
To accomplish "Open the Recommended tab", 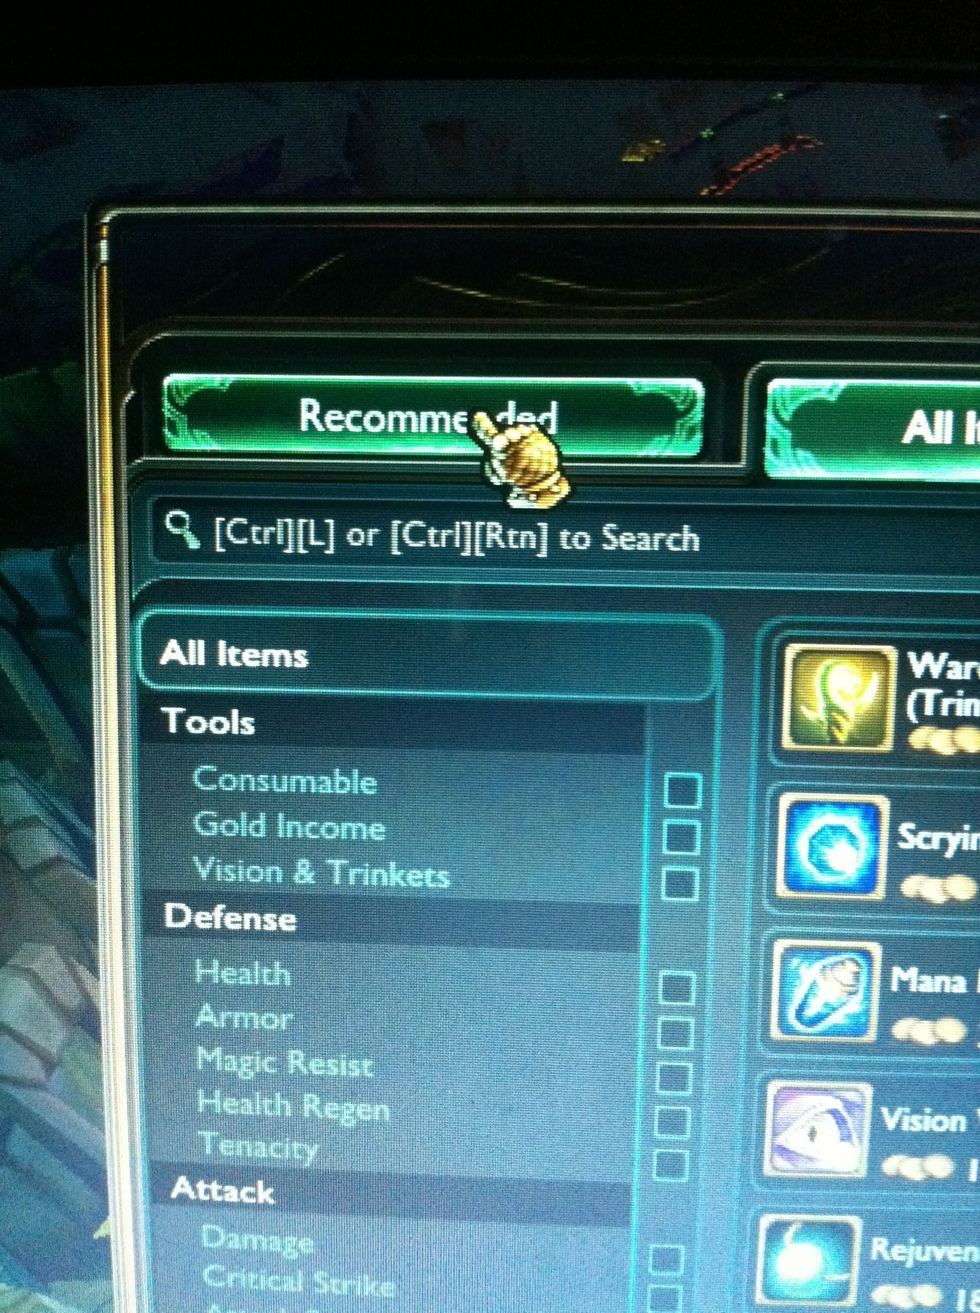I will click(432, 417).
